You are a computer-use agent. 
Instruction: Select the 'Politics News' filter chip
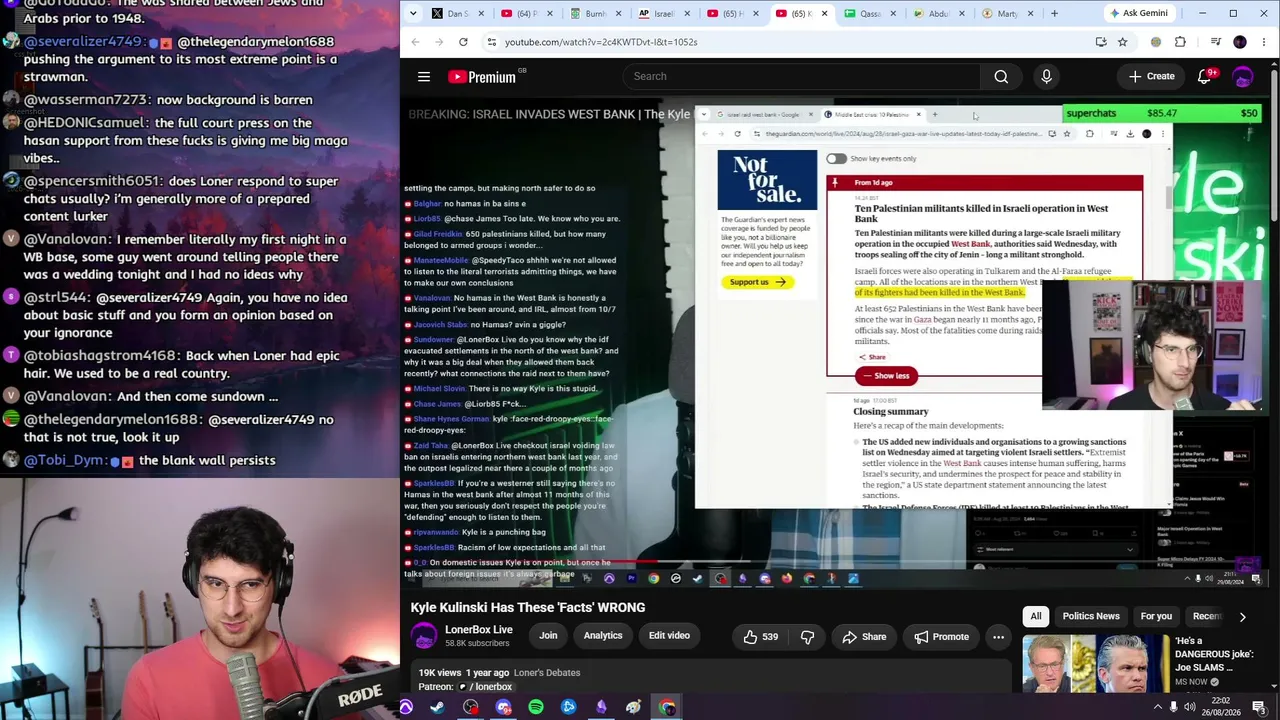point(1091,617)
